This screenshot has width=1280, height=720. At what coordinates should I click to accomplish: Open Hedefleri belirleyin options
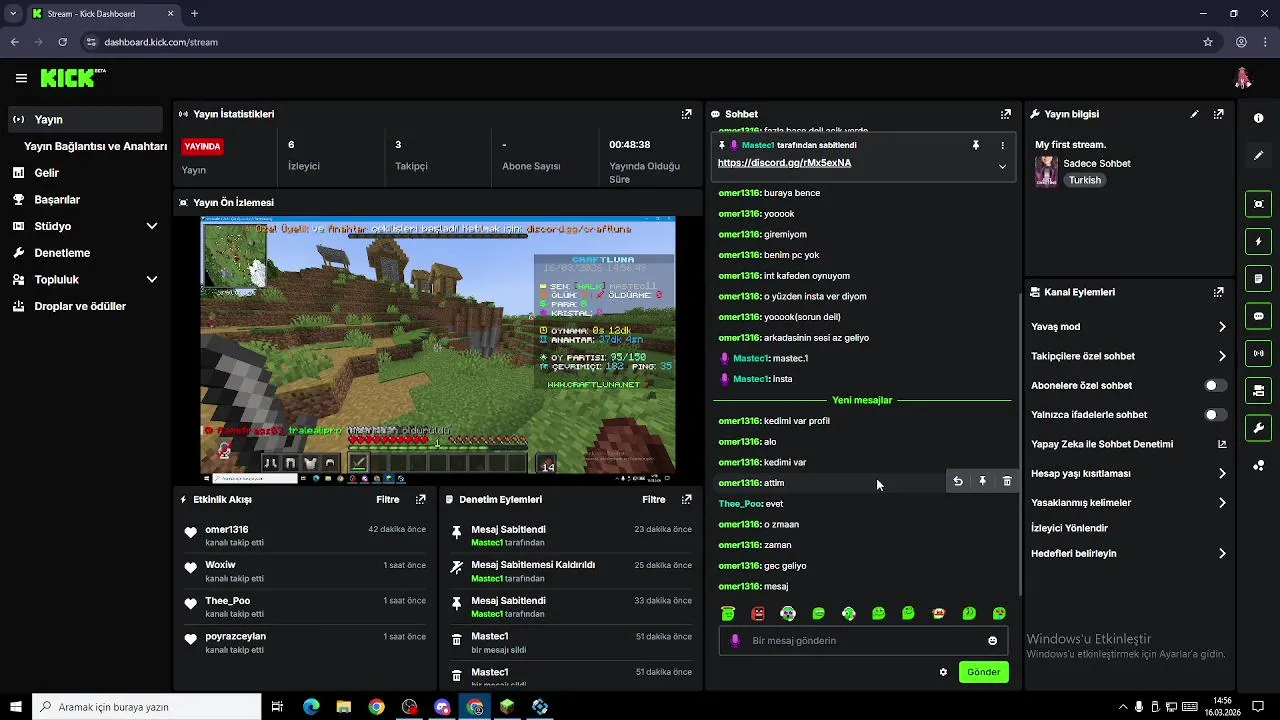click(x=1222, y=553)
